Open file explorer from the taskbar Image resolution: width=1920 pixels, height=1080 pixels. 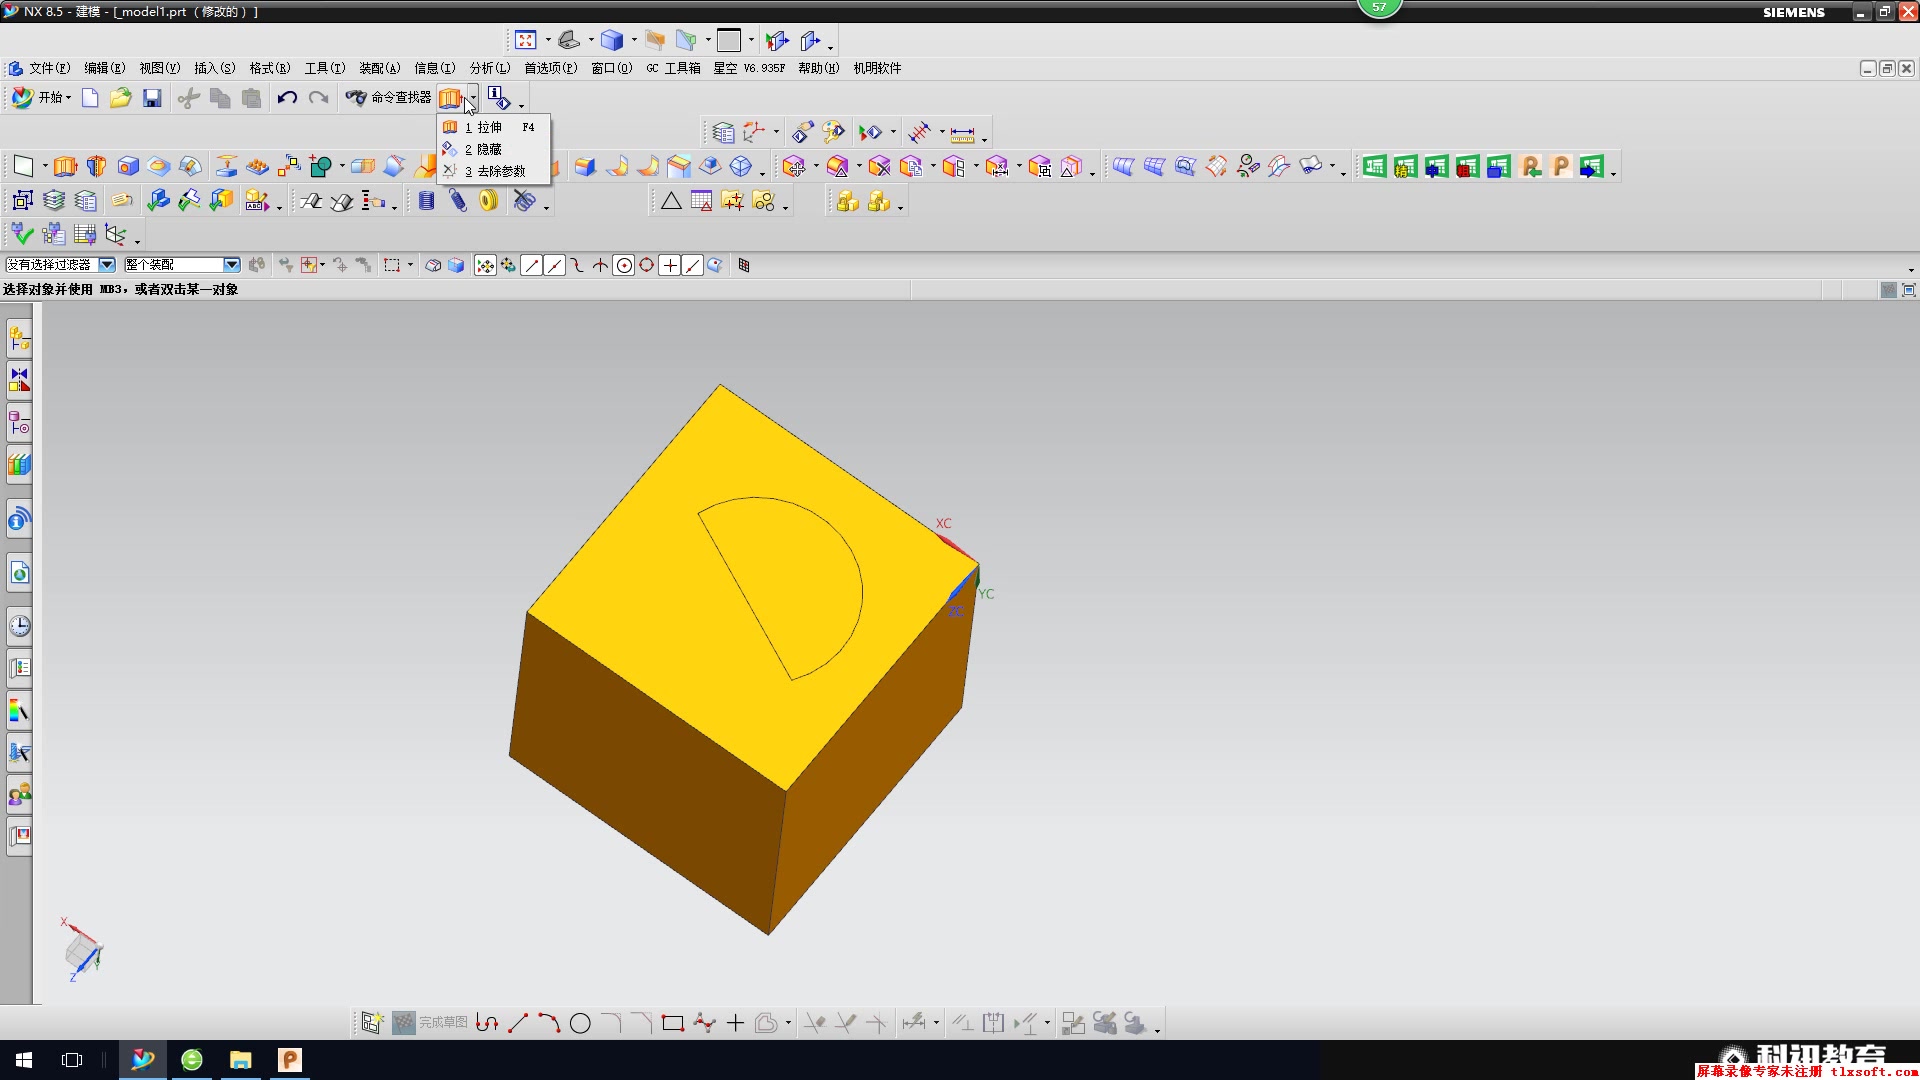click(240, 1060)
